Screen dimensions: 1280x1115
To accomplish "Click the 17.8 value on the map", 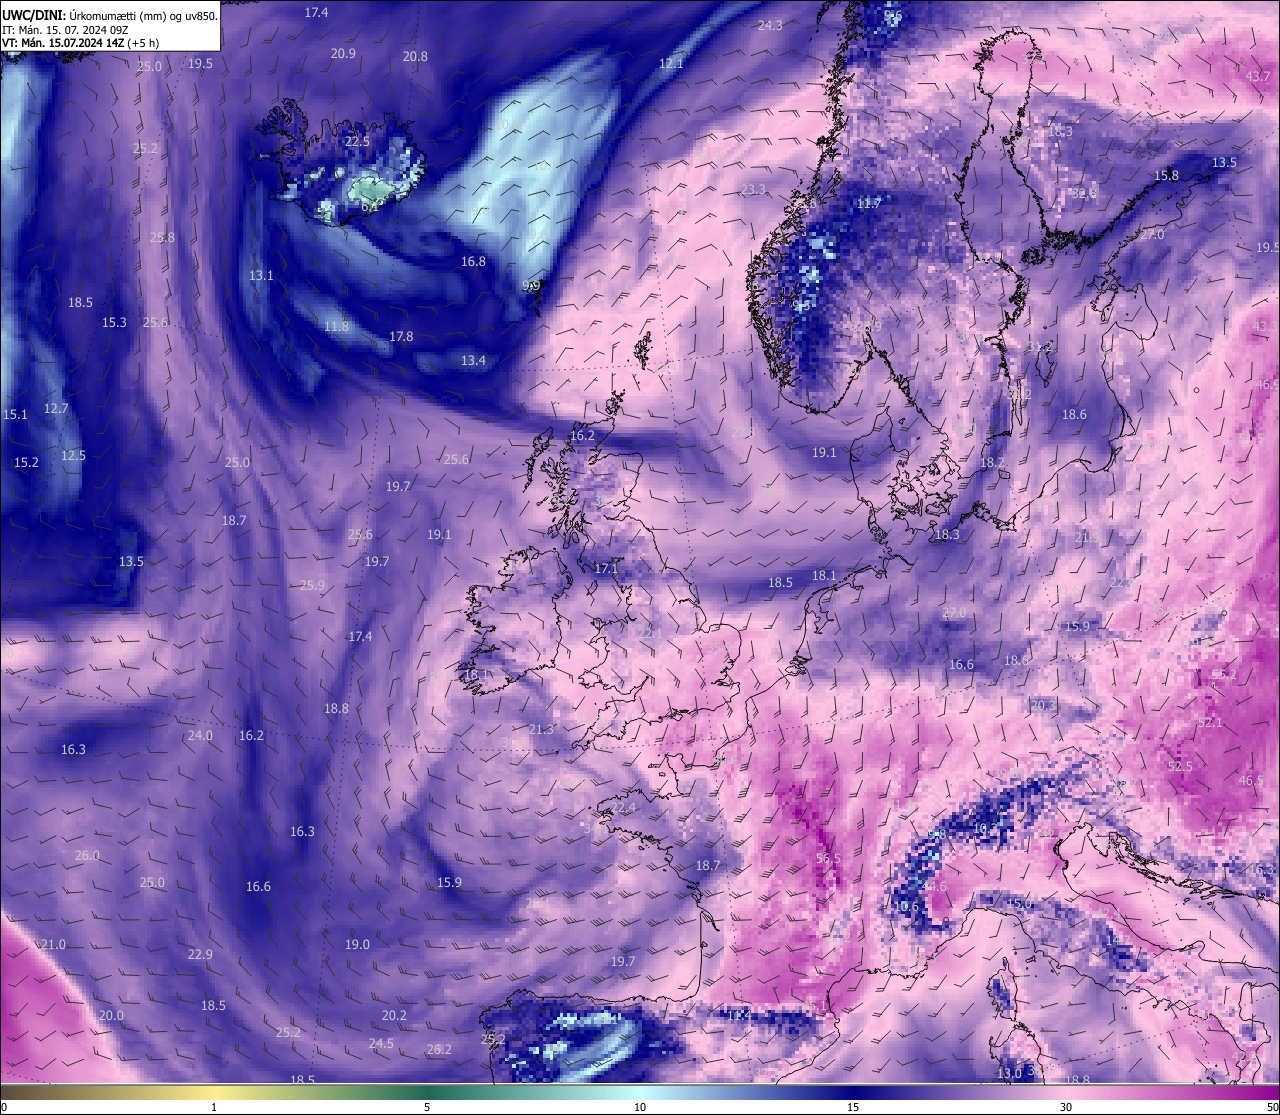I will click(401, 336).
